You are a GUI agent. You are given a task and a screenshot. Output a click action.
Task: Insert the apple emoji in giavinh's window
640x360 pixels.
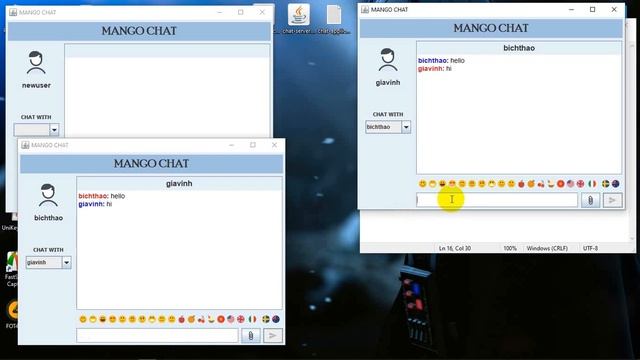tap(521, 184)
